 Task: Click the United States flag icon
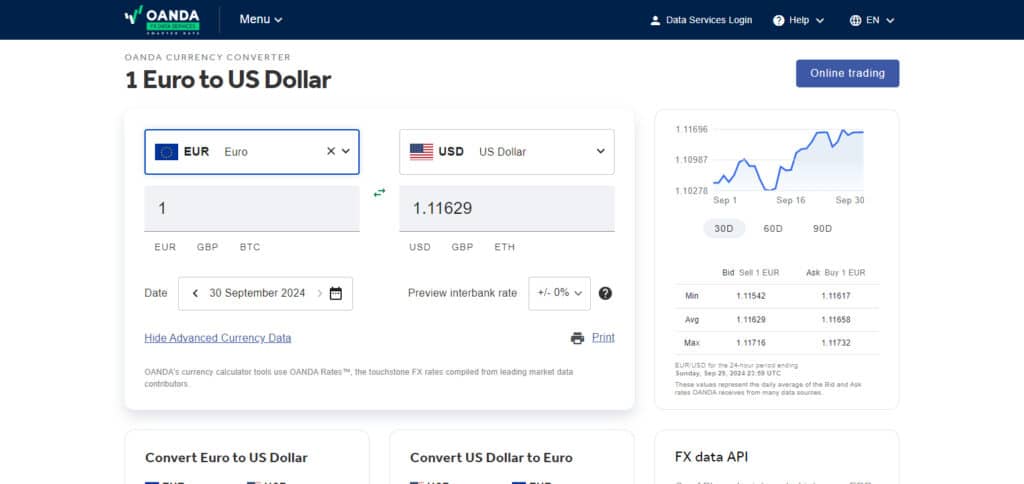pos(421,152)
